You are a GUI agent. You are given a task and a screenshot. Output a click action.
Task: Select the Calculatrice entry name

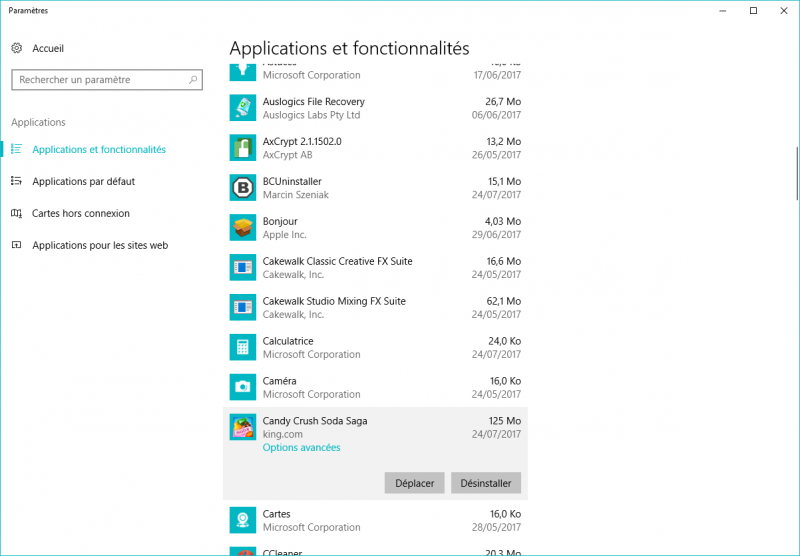point(288,341)
